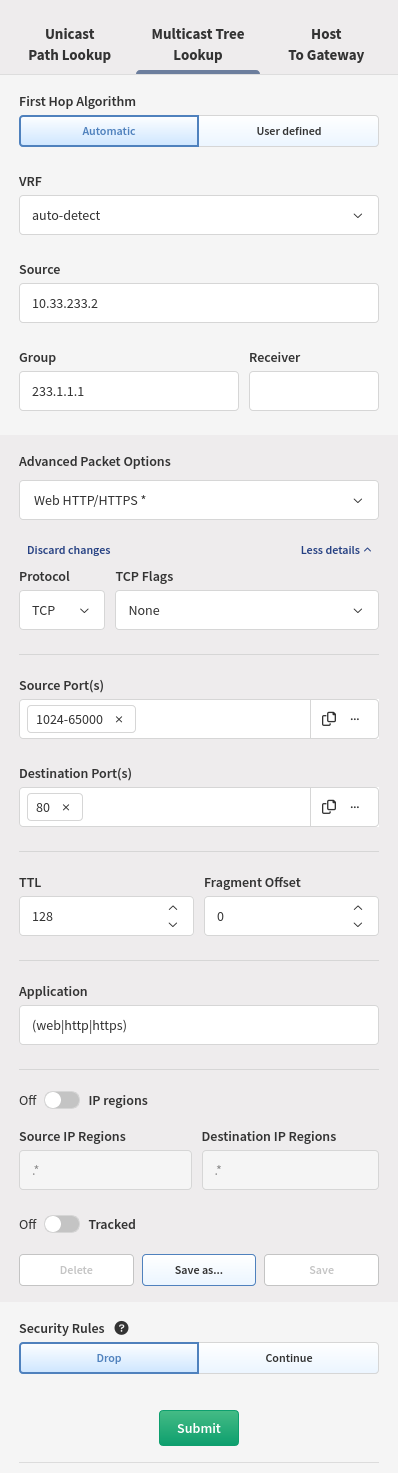Click the Receiver input field
Image resolution: width=398 pixels, height=1473 pixels.
[x=314, y=391]
